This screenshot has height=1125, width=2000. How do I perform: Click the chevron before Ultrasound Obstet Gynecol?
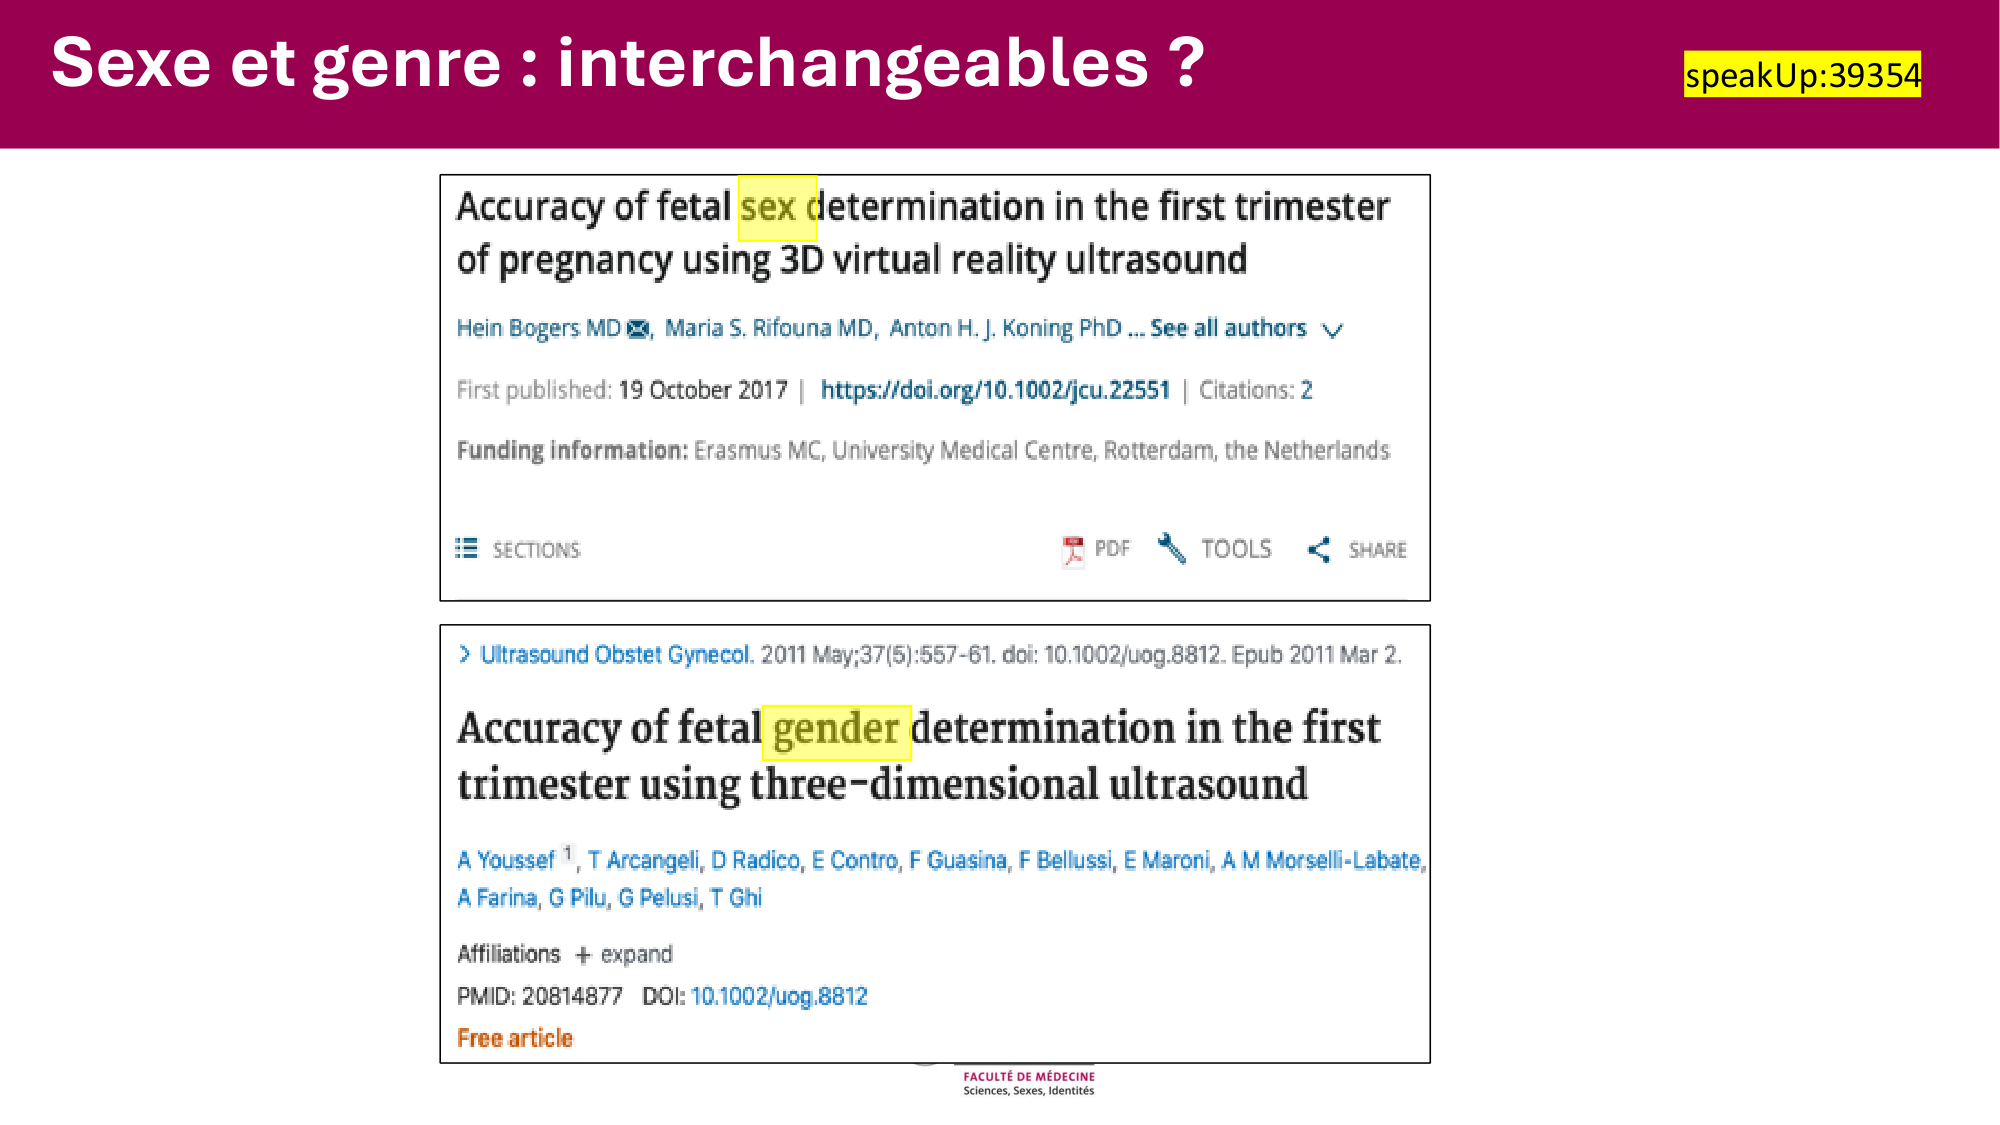coord(464,654)
